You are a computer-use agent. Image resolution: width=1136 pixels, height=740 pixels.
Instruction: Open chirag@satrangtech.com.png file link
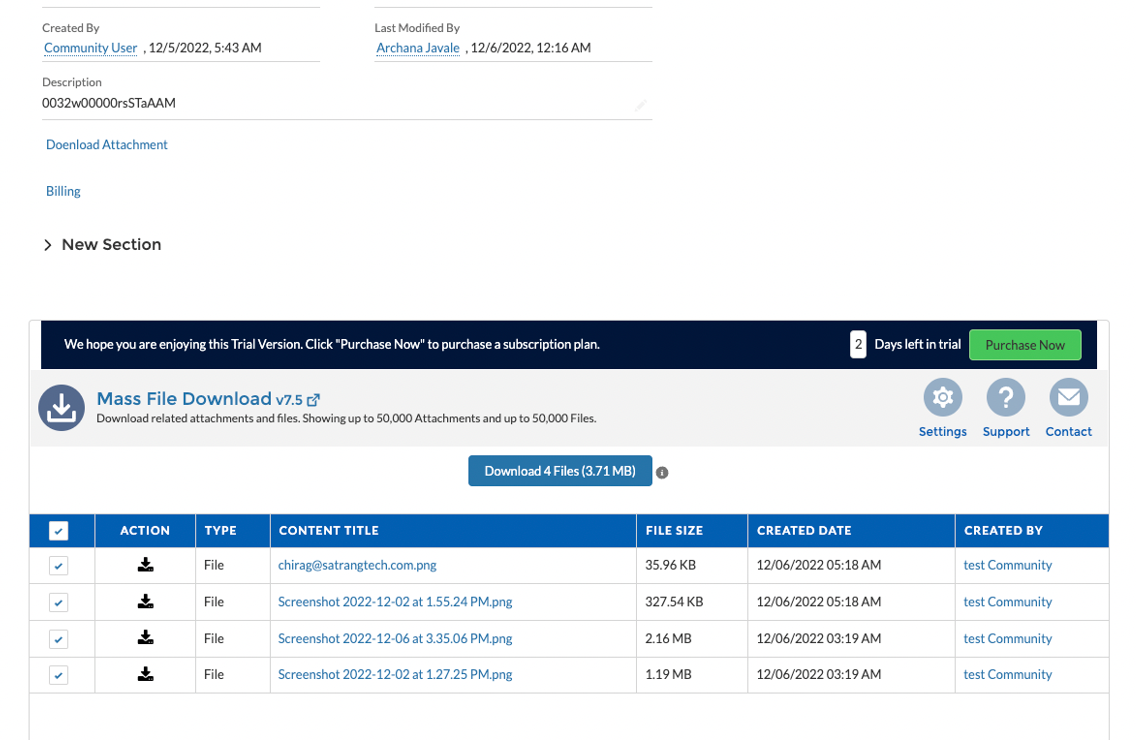357,565
